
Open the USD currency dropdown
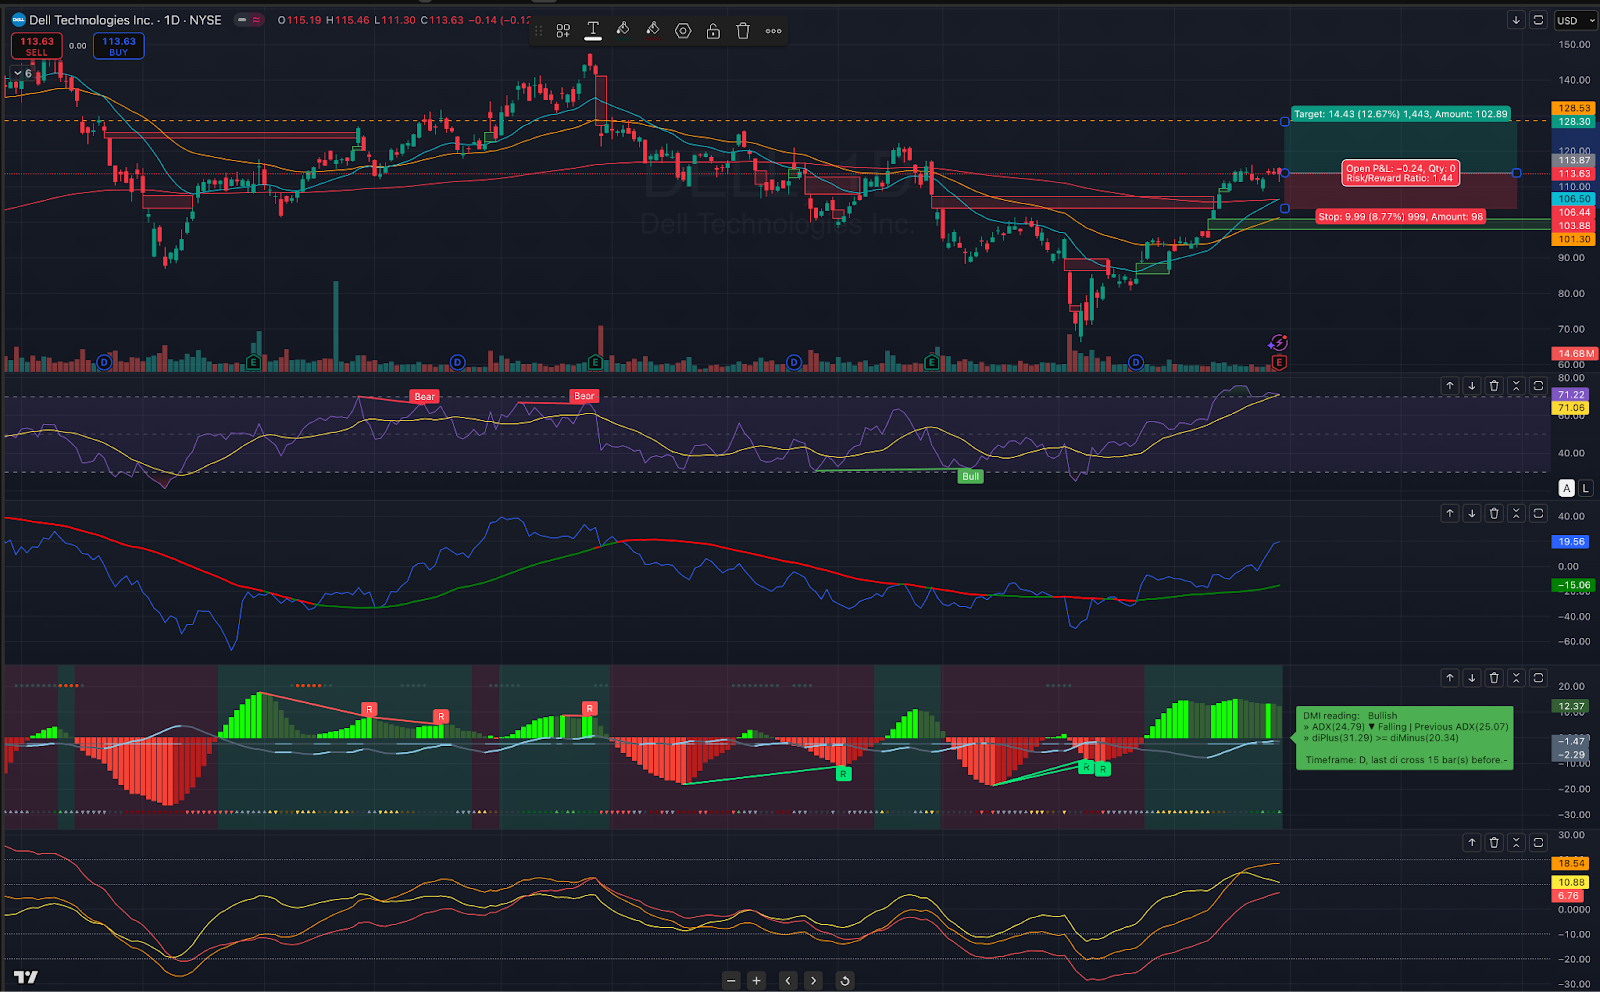1576,20
